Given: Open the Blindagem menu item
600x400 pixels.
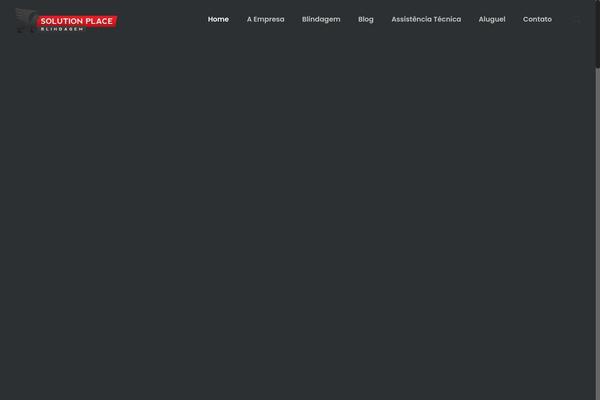Looking at the screenshot, I should point(321,20).
